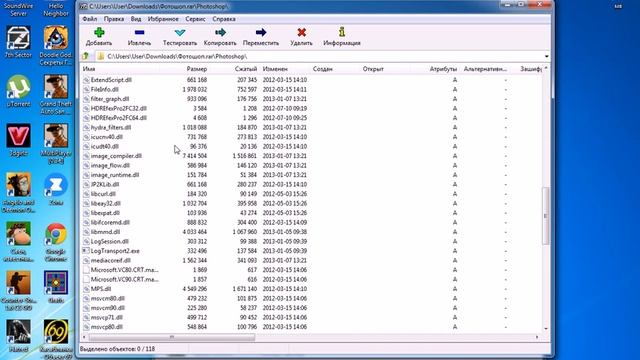Click the Microsoft.VC80.CRT manifest file icon
Image resolution: width=640 pixels, height=360 pixels.
[x=86, y=270]
